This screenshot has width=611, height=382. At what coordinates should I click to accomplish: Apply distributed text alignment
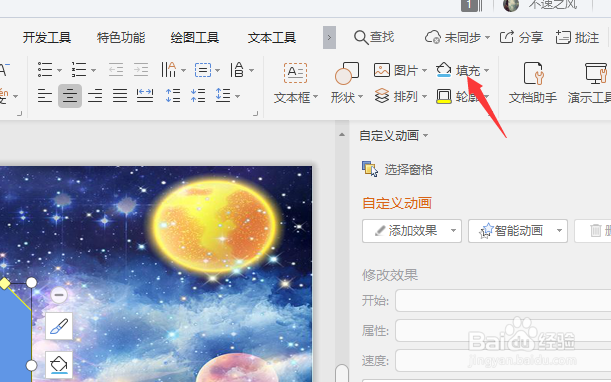[x=145, y=96]
